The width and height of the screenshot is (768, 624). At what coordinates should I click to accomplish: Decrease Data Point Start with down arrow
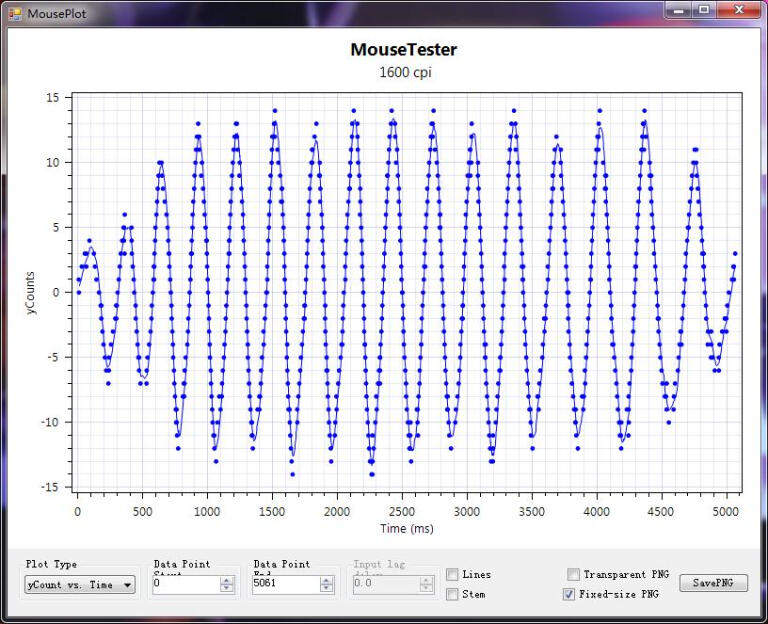(227, 588)
